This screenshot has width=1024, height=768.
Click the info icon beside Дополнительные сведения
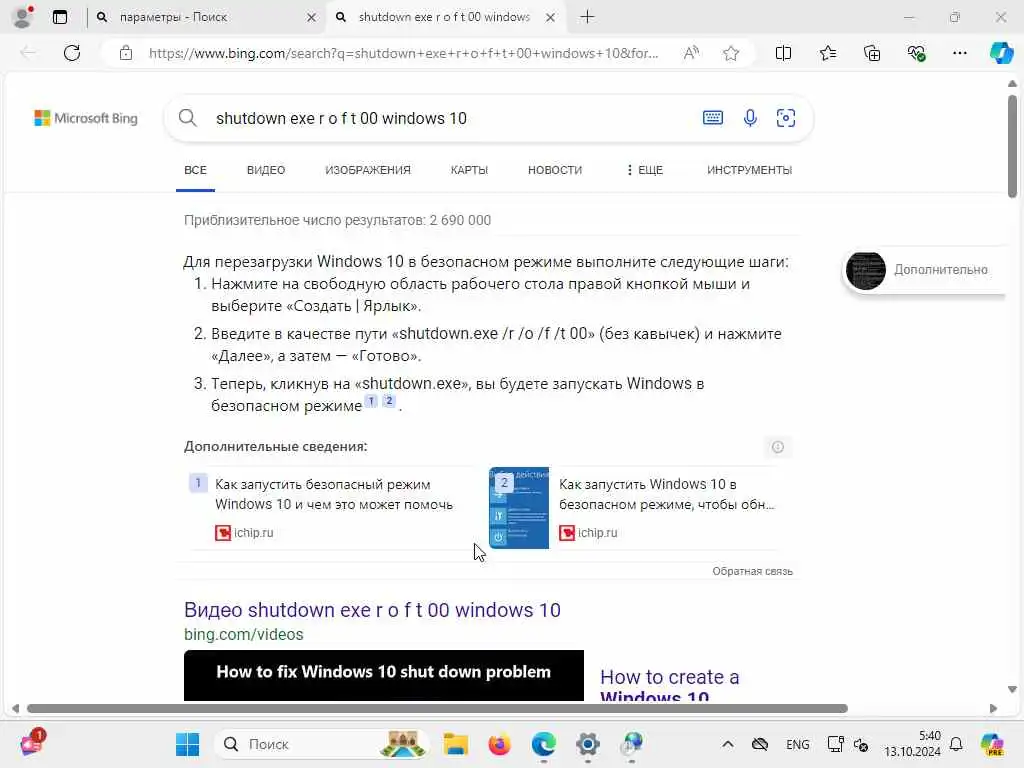click(x=777, y=447)
